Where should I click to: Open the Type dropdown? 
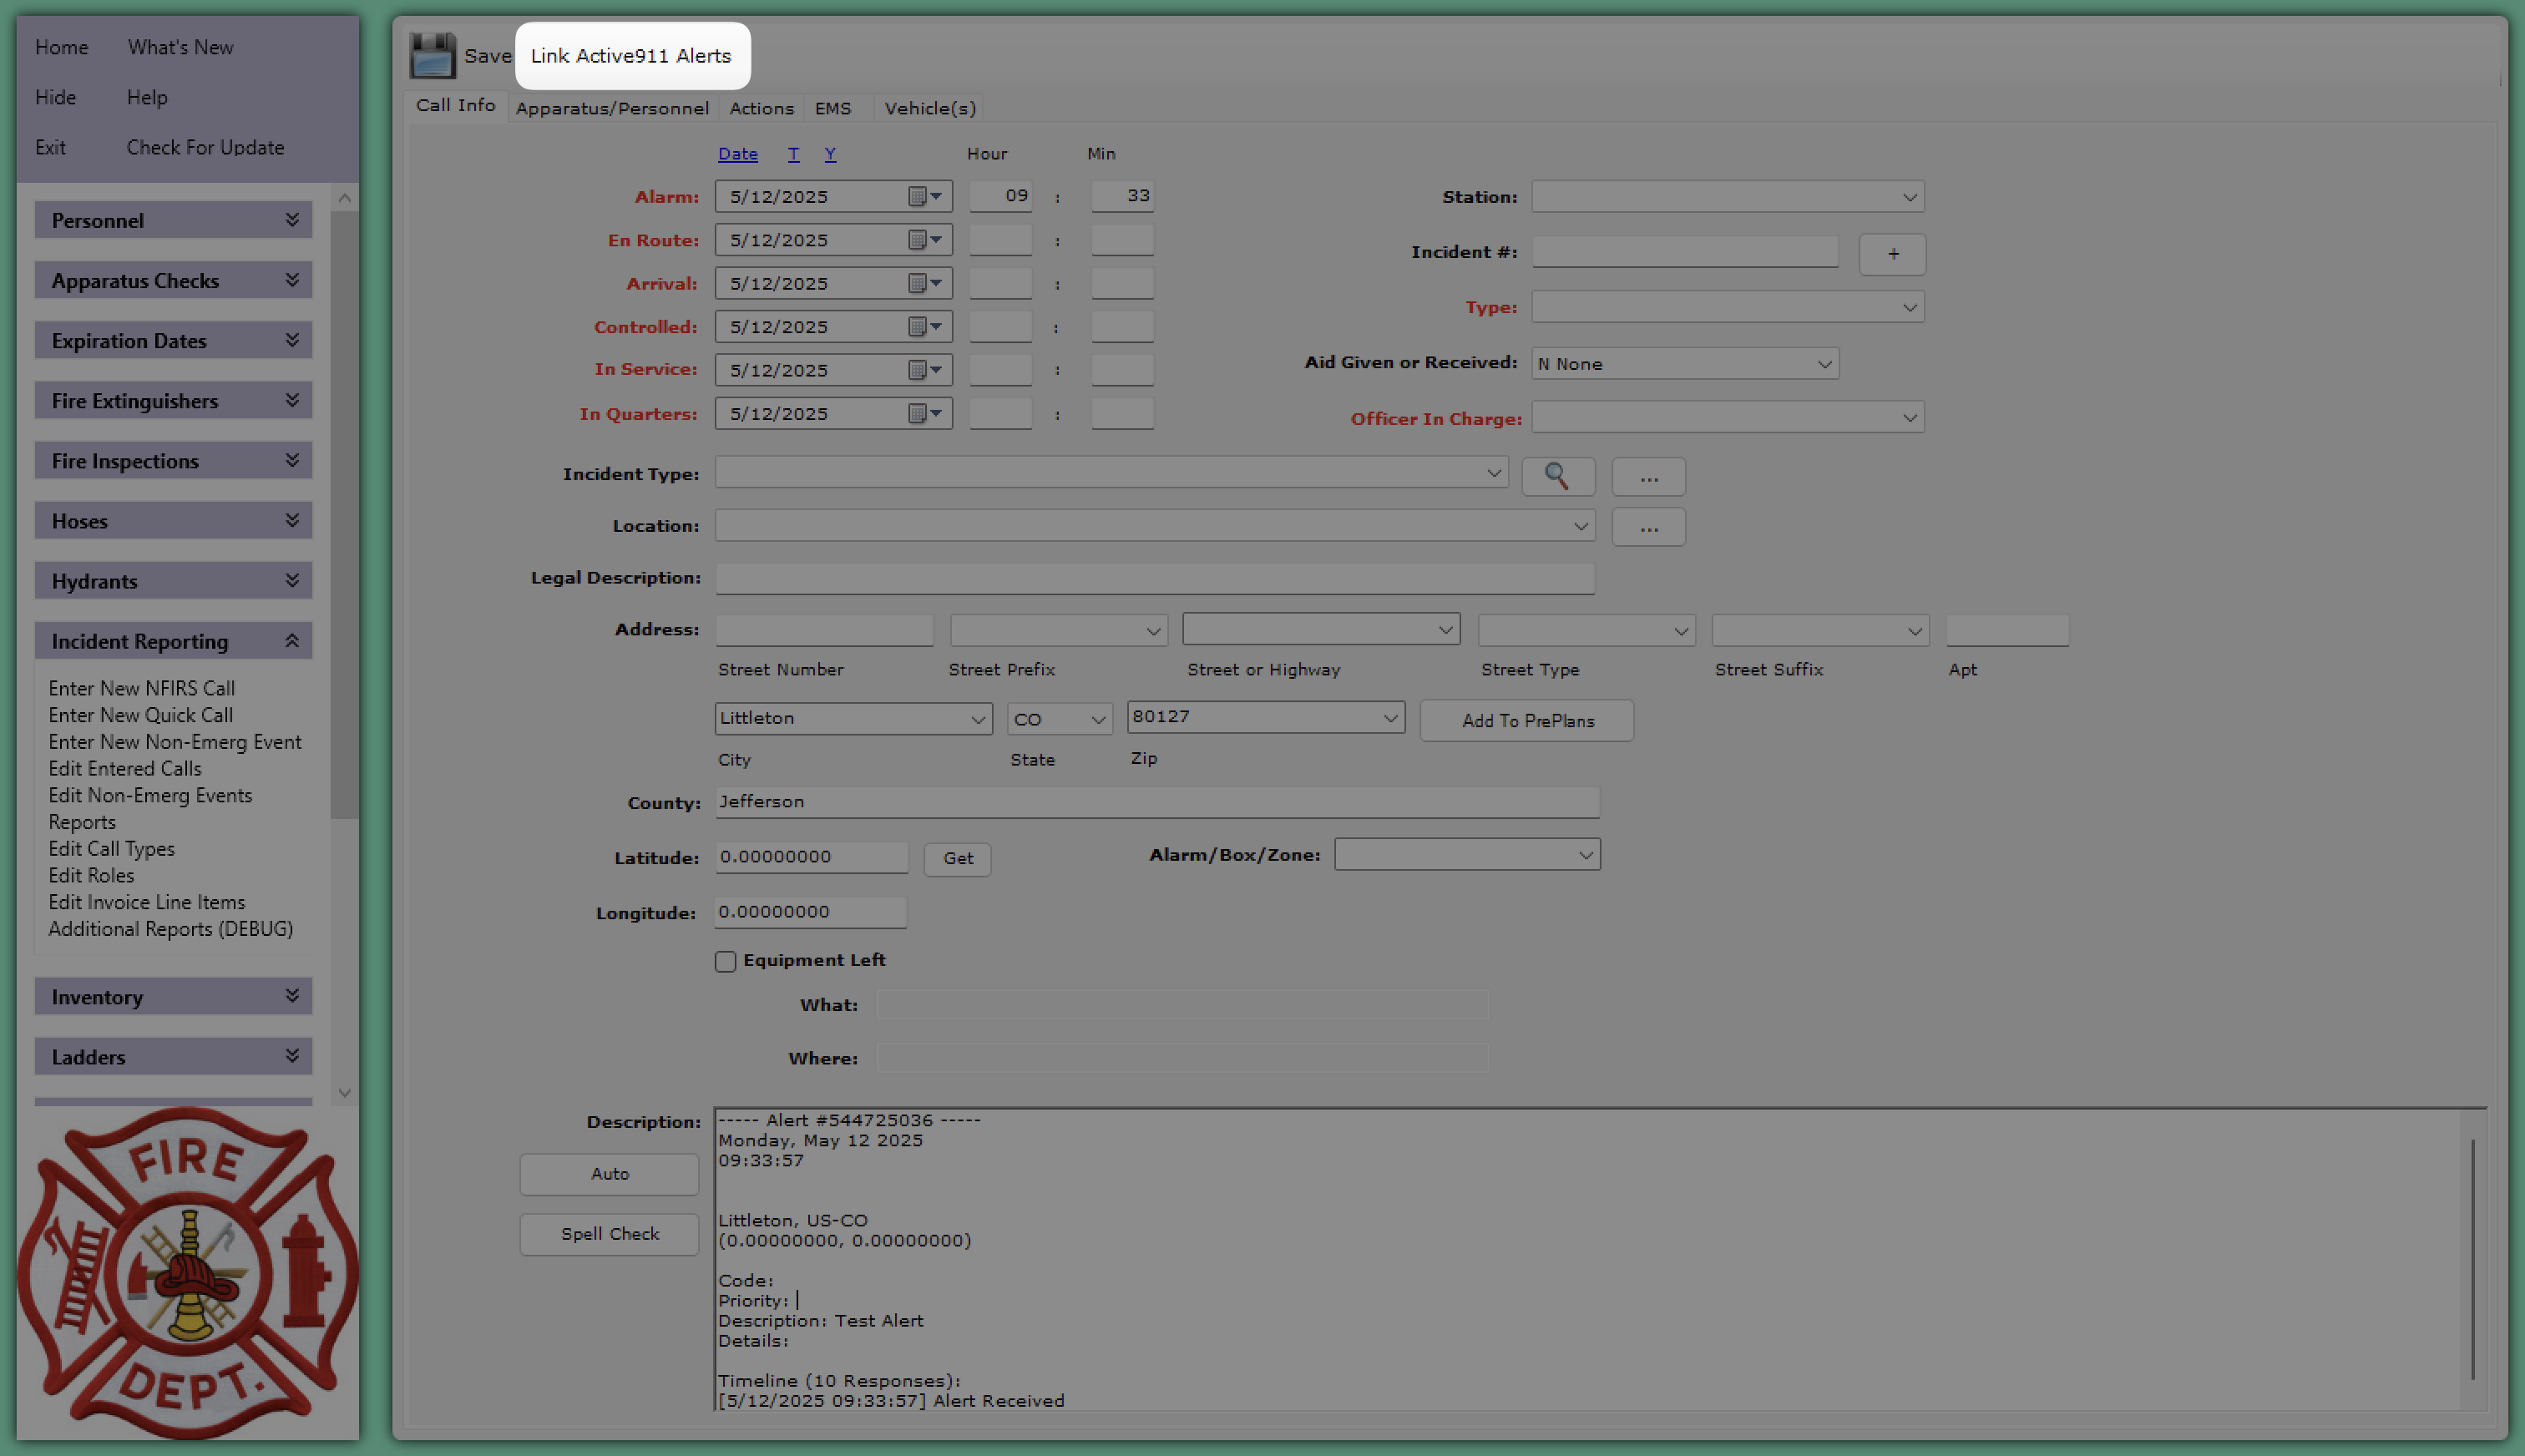tap(1728, 307)
